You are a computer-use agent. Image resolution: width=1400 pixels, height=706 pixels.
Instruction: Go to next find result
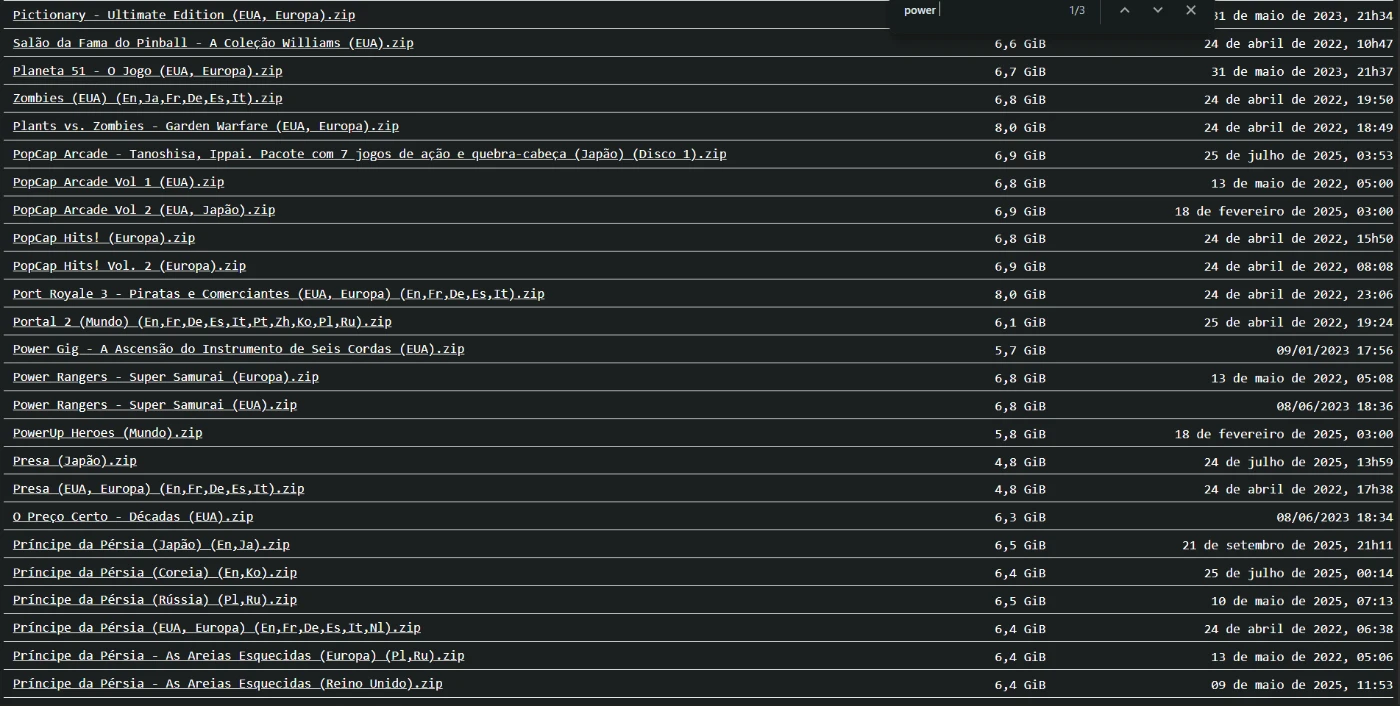(1157, 10)
